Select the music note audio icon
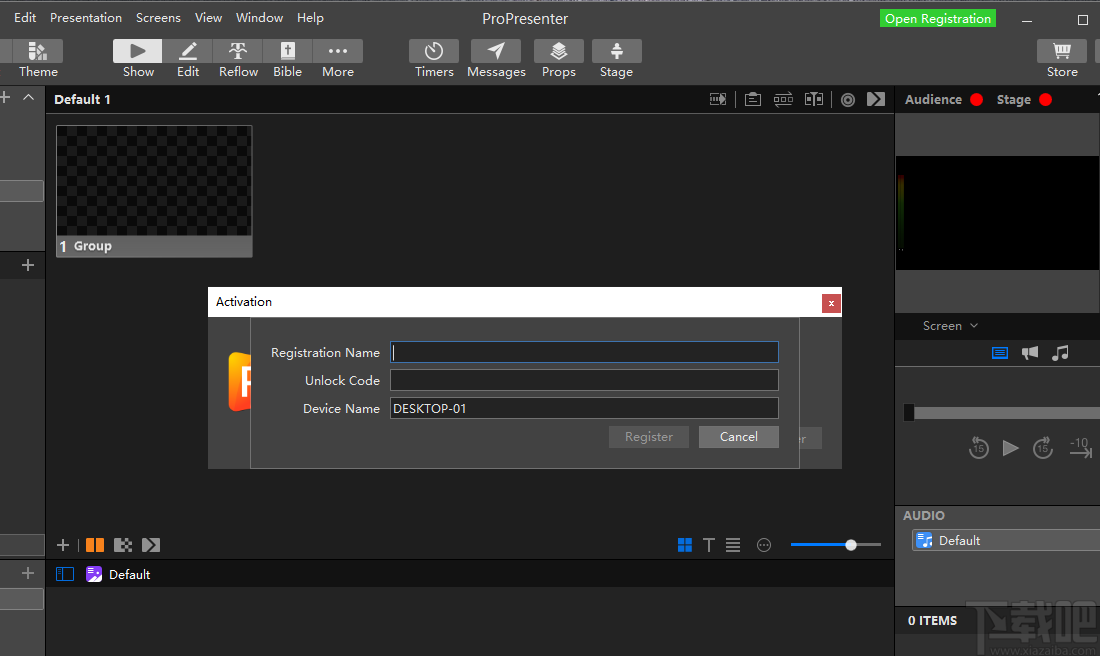The image size is (1100, 656). 1060,353
